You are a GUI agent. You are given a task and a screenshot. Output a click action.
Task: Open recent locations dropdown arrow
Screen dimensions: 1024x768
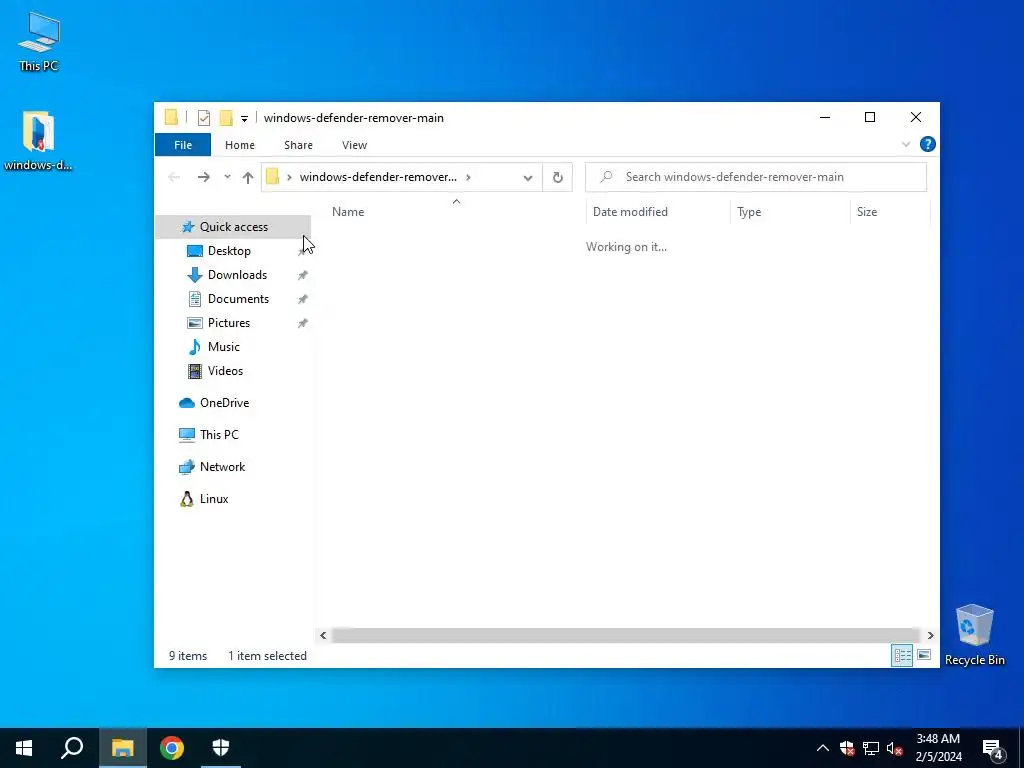click(227, 177)
